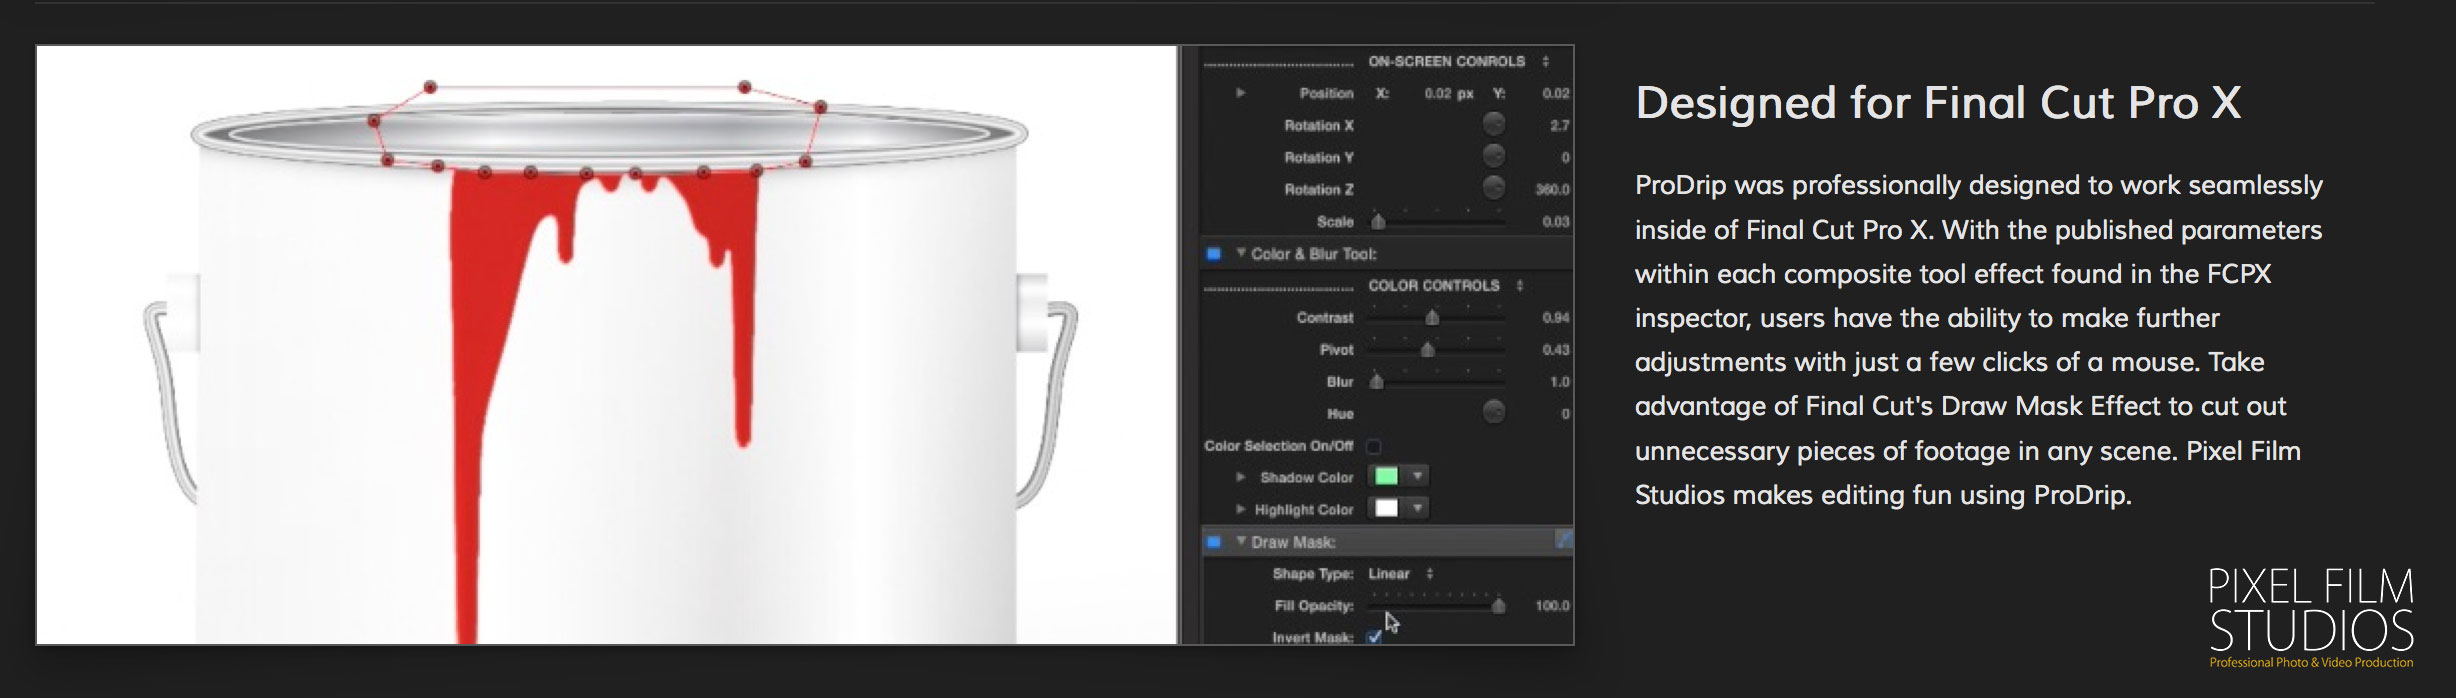Image resolution: width=2456 pixels, height=698 pixels.
Task: Collapse the Draw Mask section
Action: pyautogui.click(x=1241, y=541)
